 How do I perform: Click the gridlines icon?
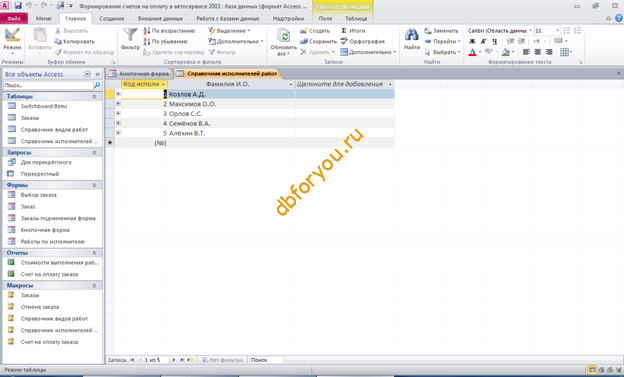564,52
